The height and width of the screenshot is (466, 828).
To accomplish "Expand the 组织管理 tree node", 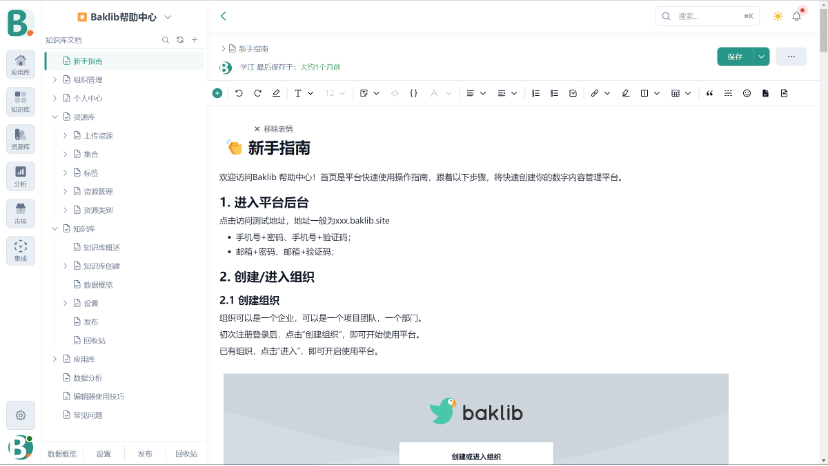I will 55,80.
